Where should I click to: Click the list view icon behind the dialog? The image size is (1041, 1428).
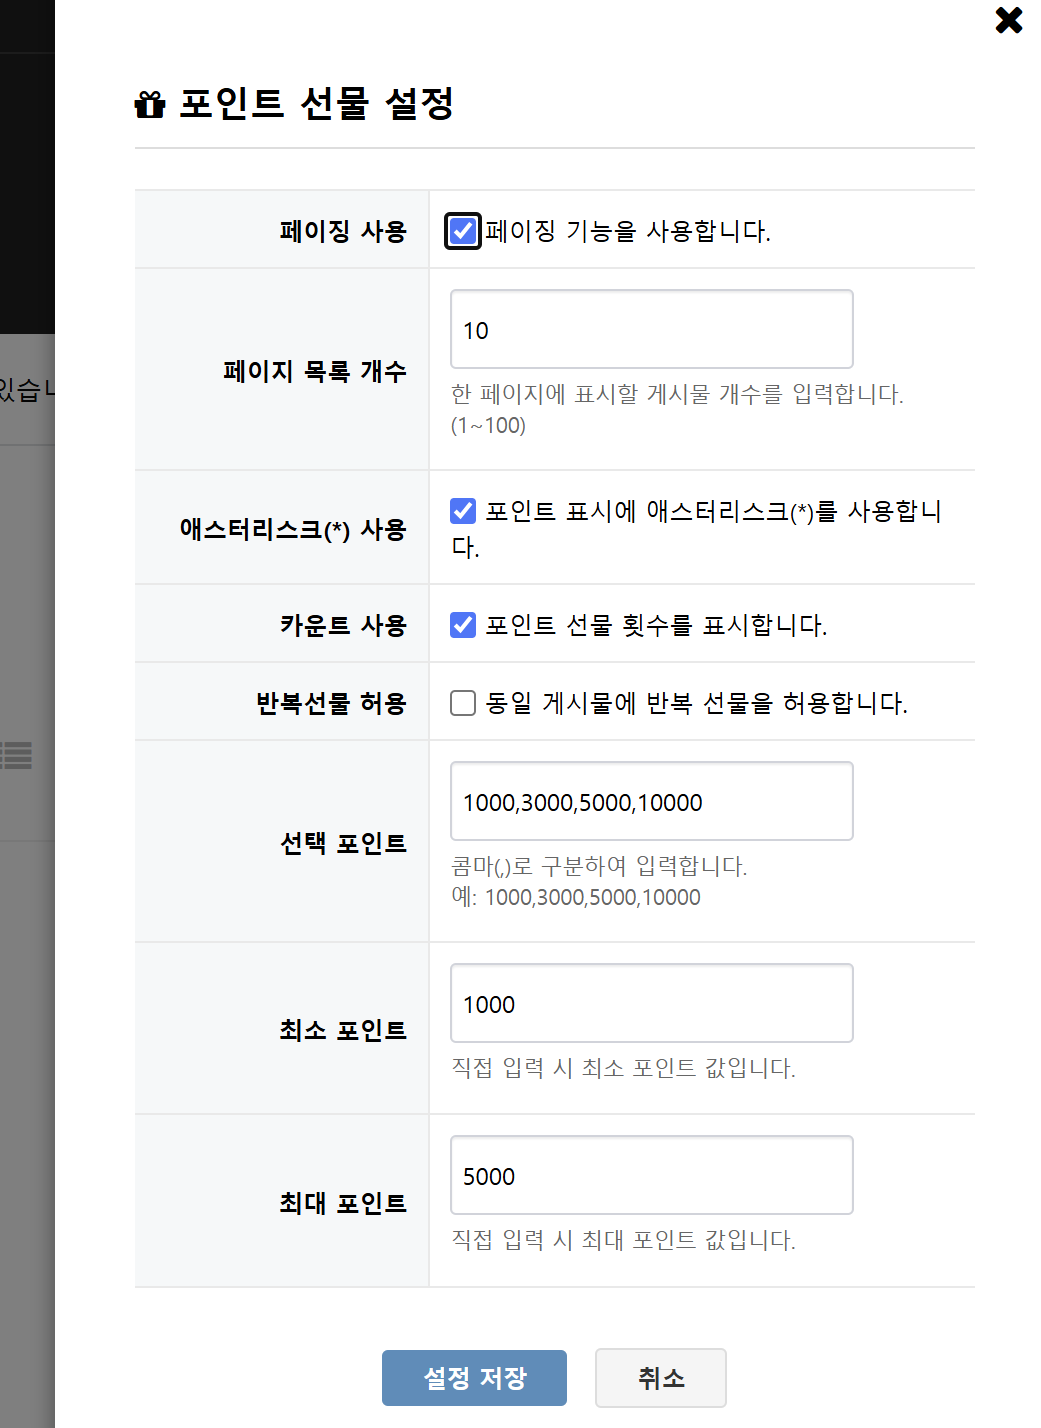[16, 755]
